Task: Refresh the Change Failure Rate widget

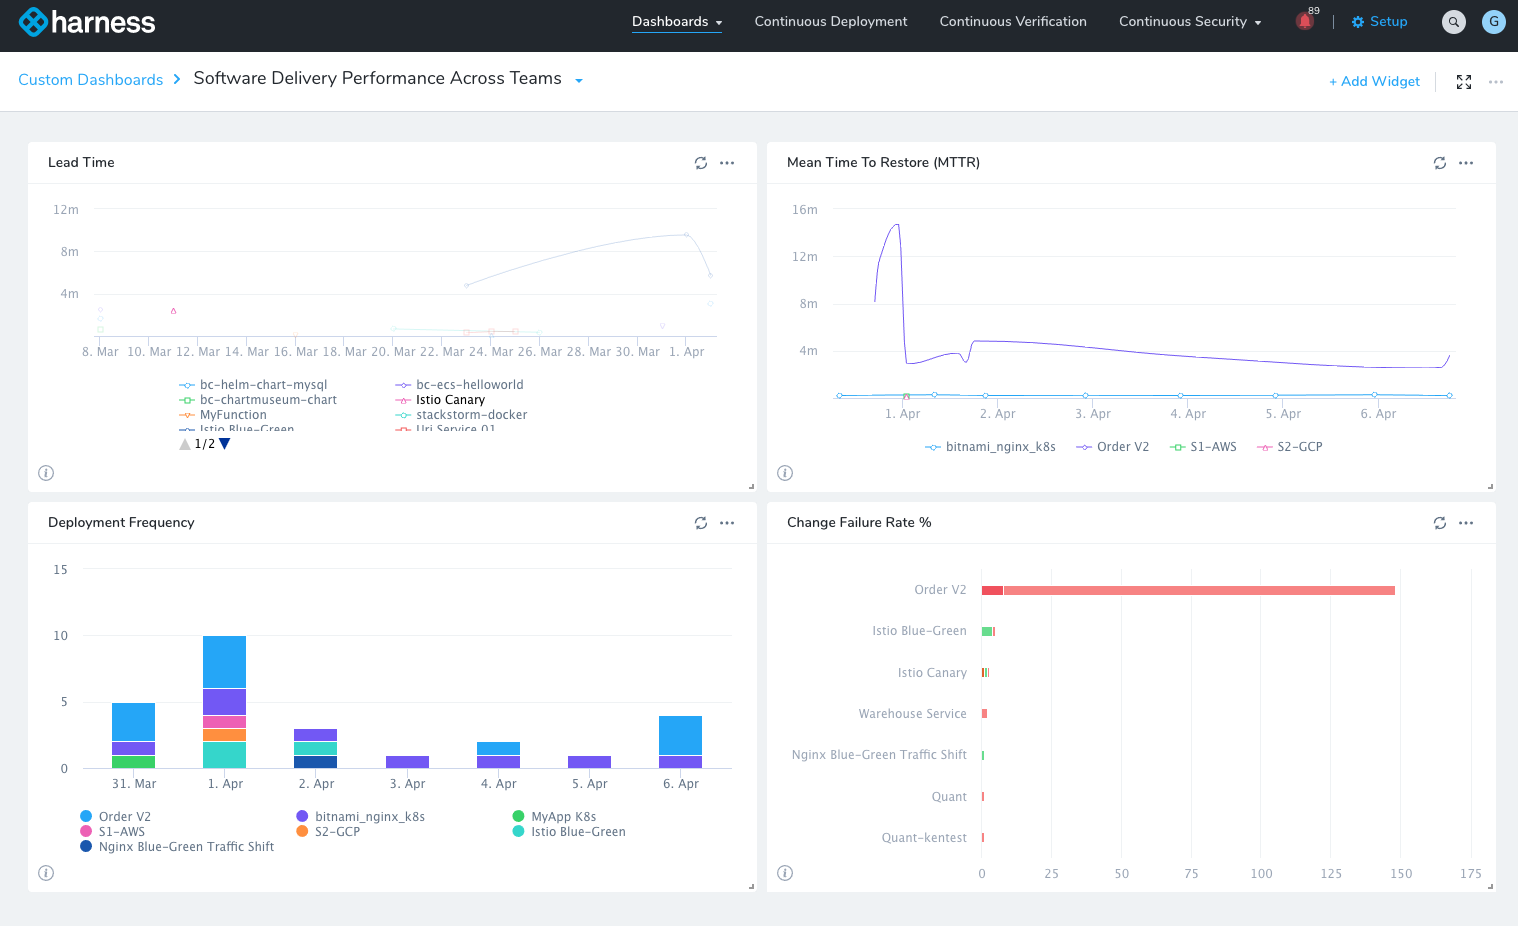Action: 1439,523
